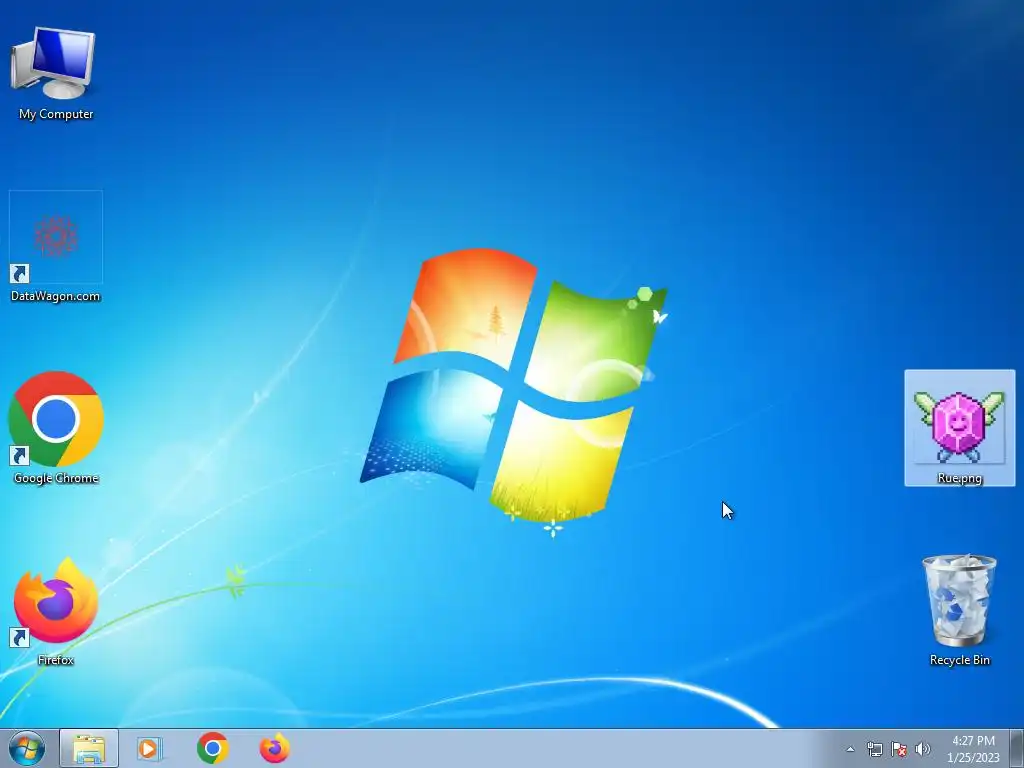This screenshot has height=768, width=1024.
Task: Click the "My Computer" label text
Action: click(56, 114)
